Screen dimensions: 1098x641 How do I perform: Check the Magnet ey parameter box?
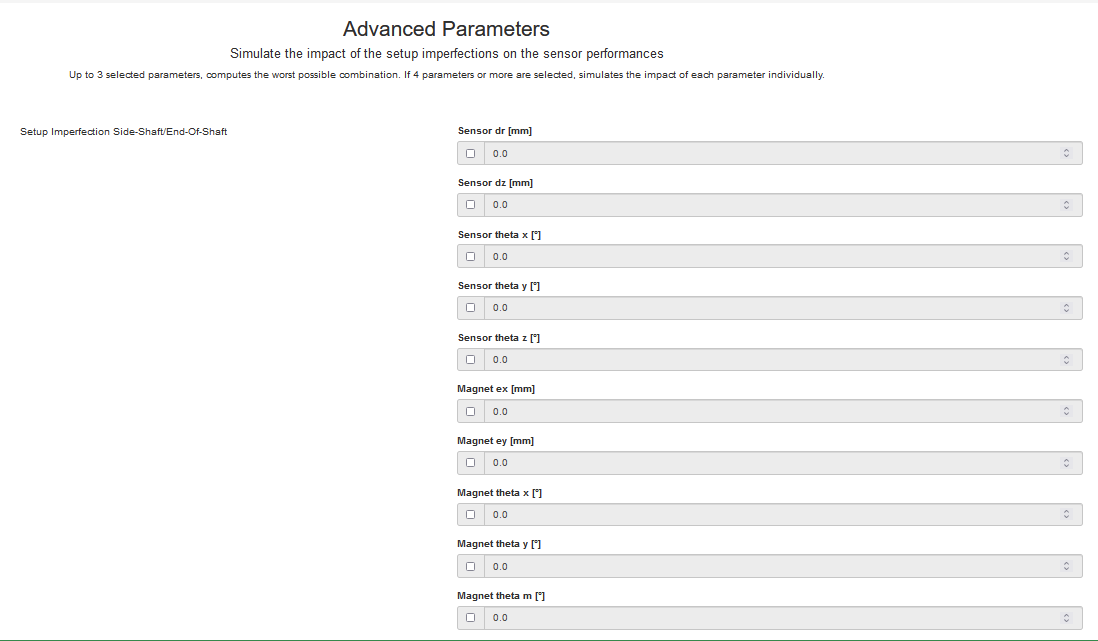point(471,462)
